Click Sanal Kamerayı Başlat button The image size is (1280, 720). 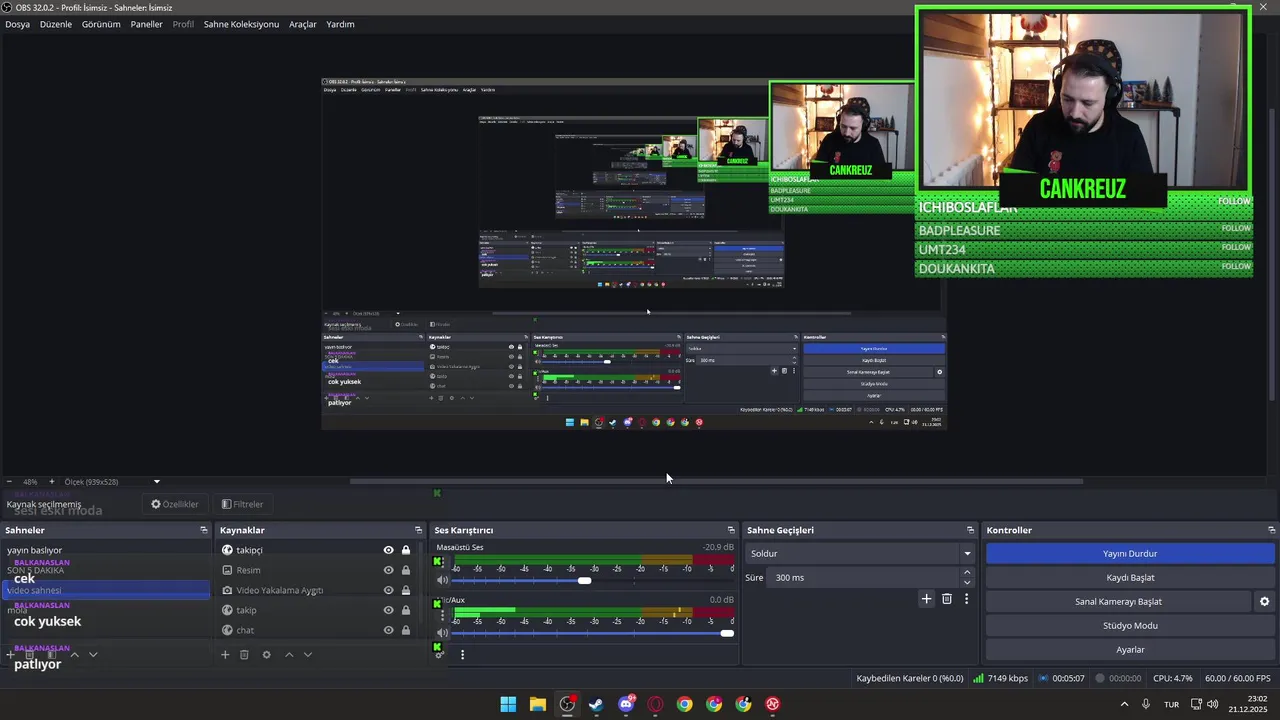pyautogui.click(x=1118, y=602)
